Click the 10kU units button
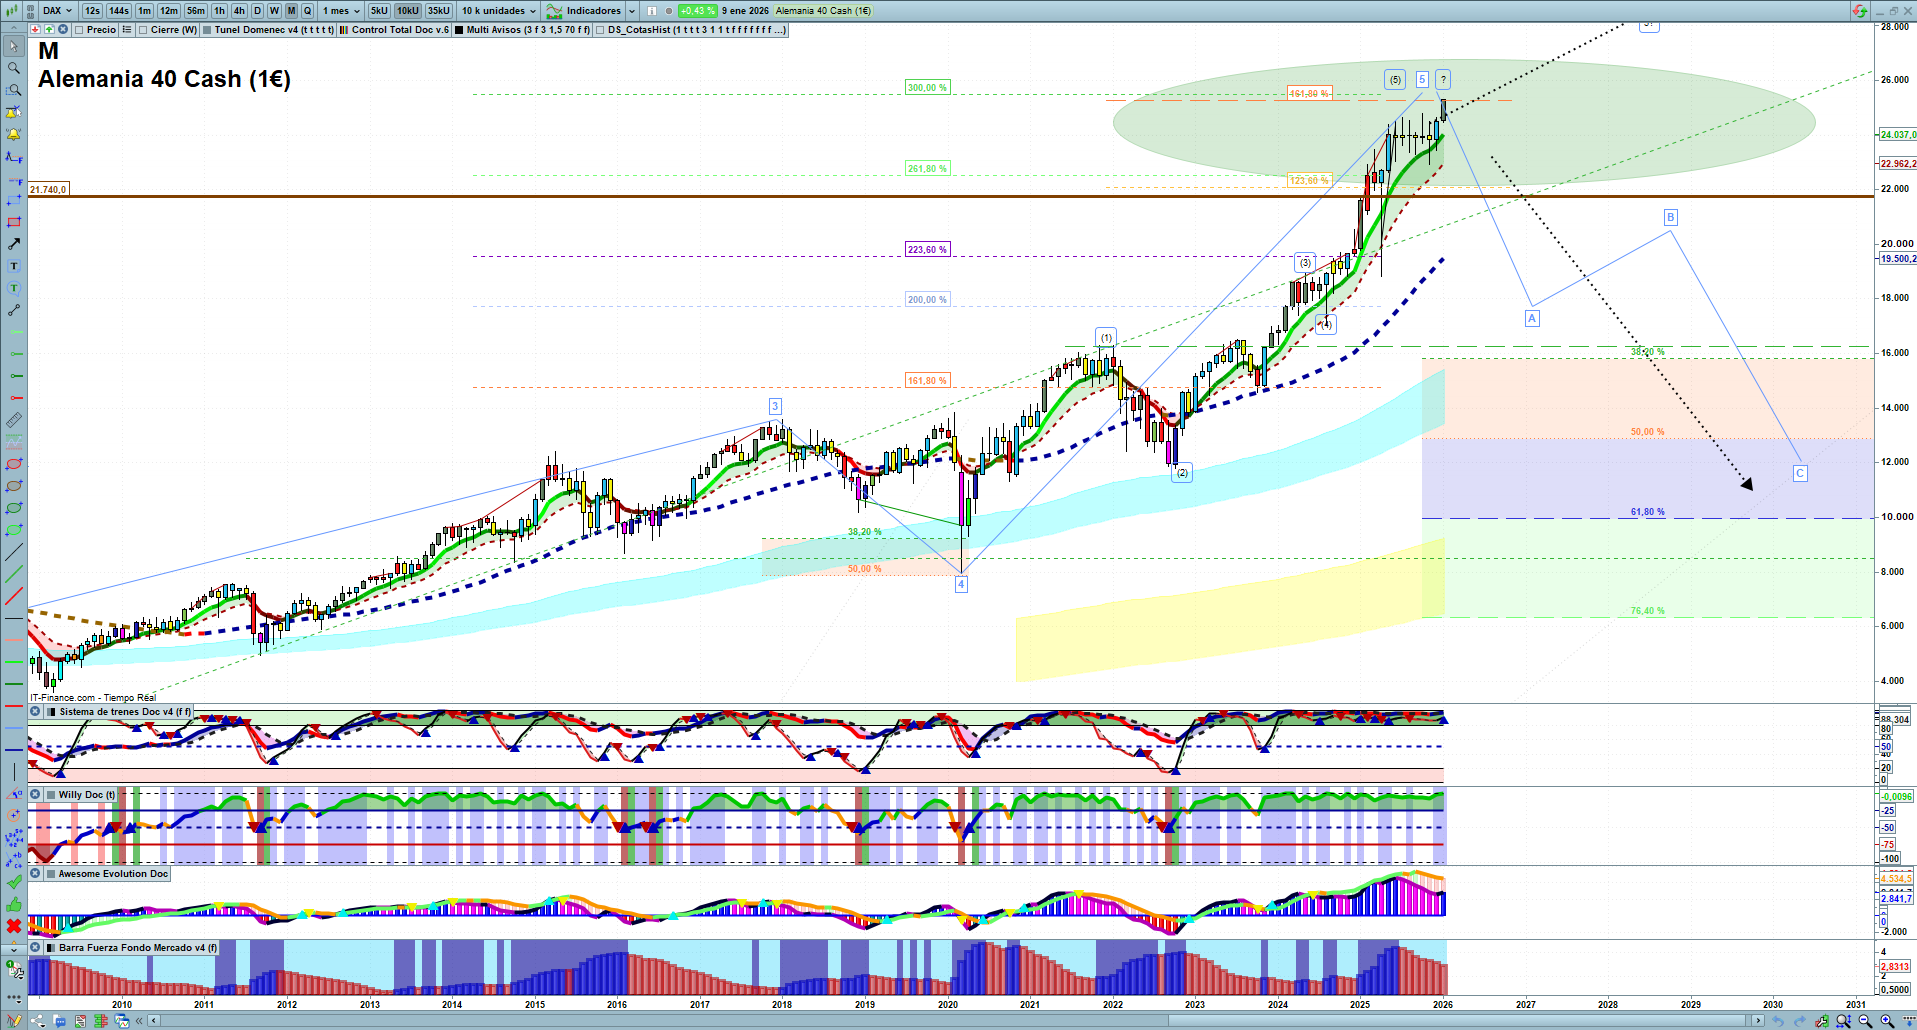Screen dimensions: 1917x1030 coord(408,11)
